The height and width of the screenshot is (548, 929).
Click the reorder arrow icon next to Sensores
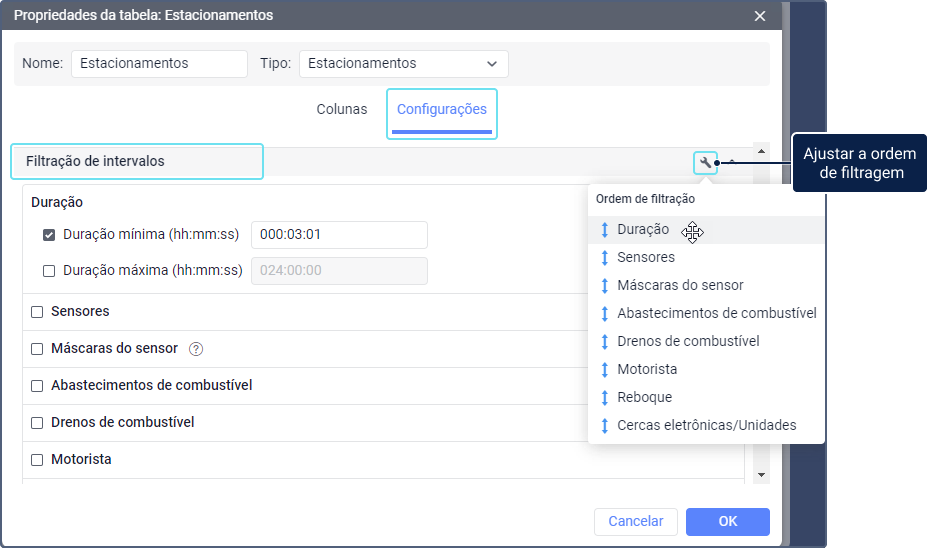tap(604, 257)
